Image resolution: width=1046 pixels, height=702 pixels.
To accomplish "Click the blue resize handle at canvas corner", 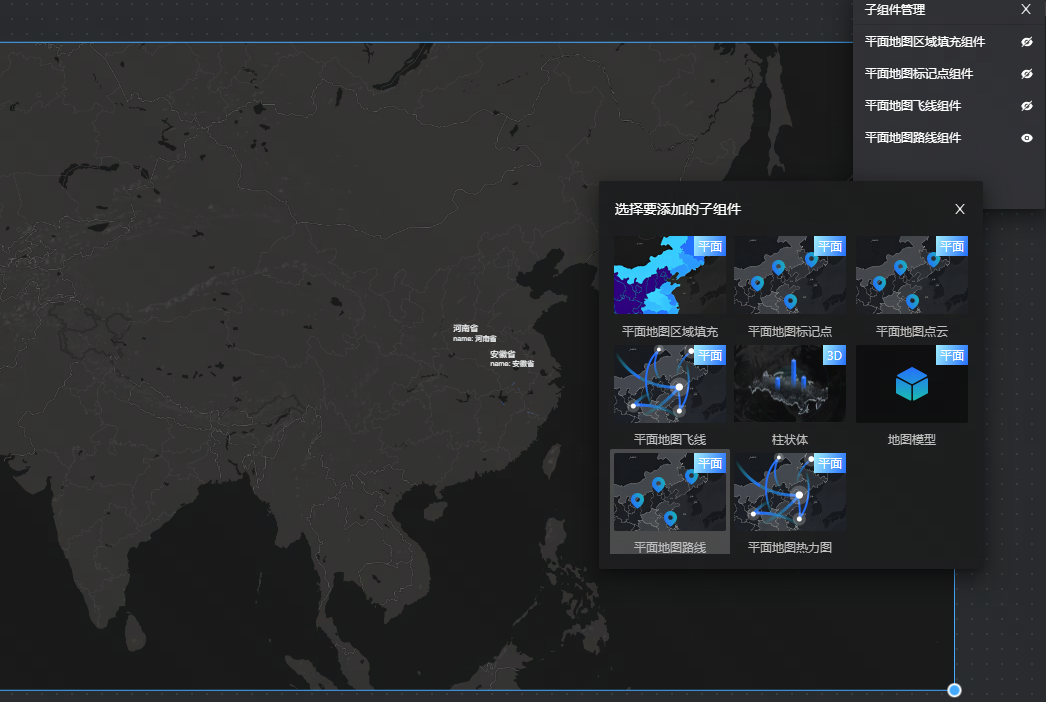I will click(x=954, y=690).
